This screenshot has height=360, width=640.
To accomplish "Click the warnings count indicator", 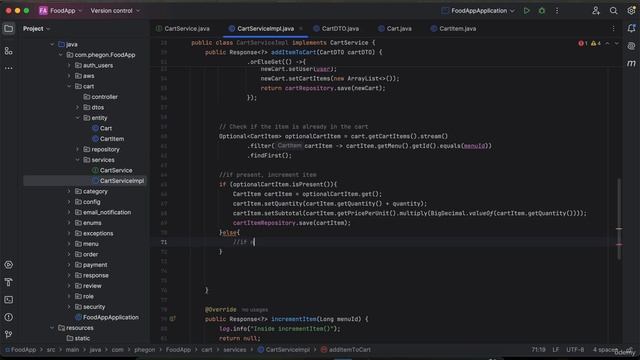I will pos(596,43).
